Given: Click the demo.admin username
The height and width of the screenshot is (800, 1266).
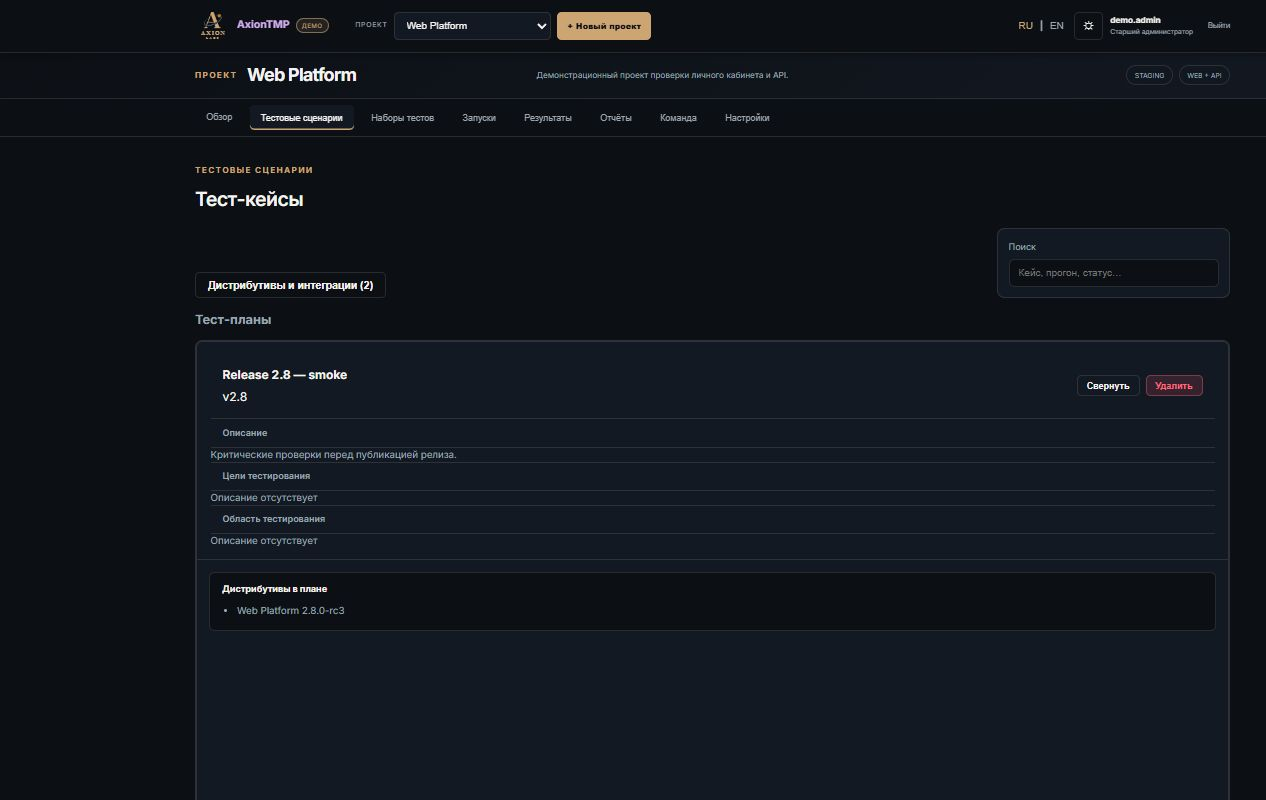Looking at the screenshot, I should pyautogui.click(x=1135, y=20).
